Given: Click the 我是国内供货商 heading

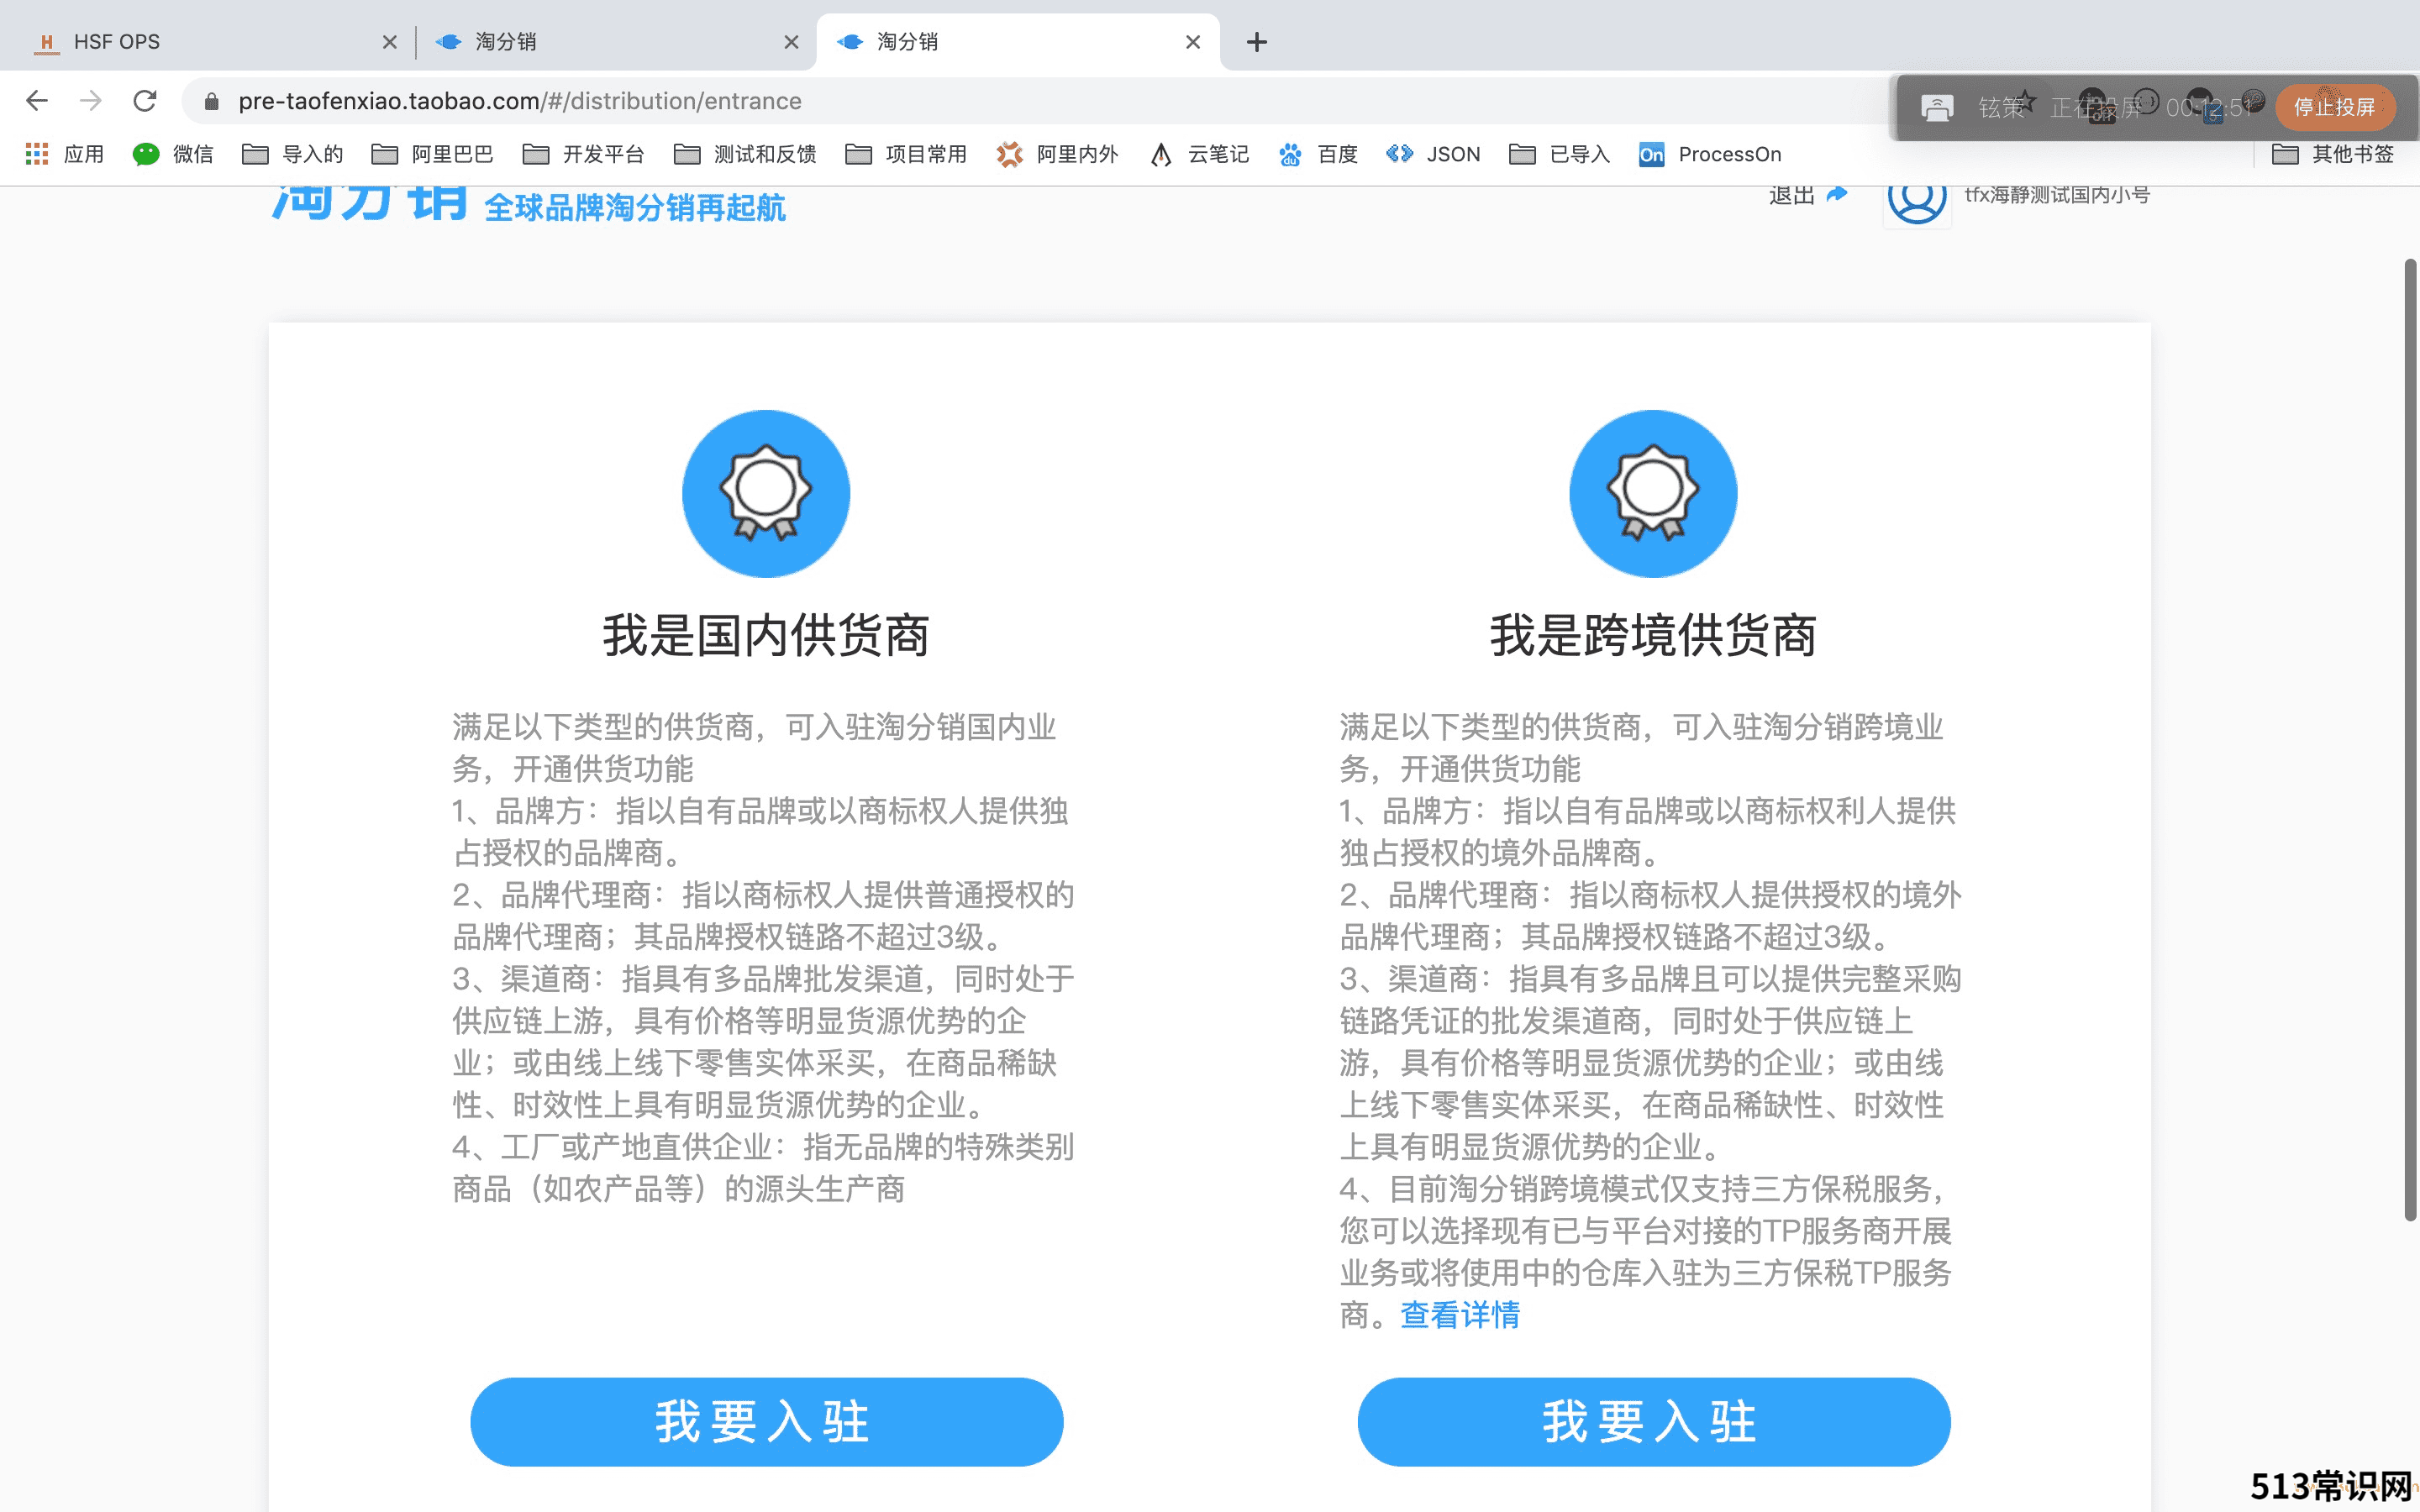Looking at the screenshot, I should pyautogui.click(x=766, y=635).
